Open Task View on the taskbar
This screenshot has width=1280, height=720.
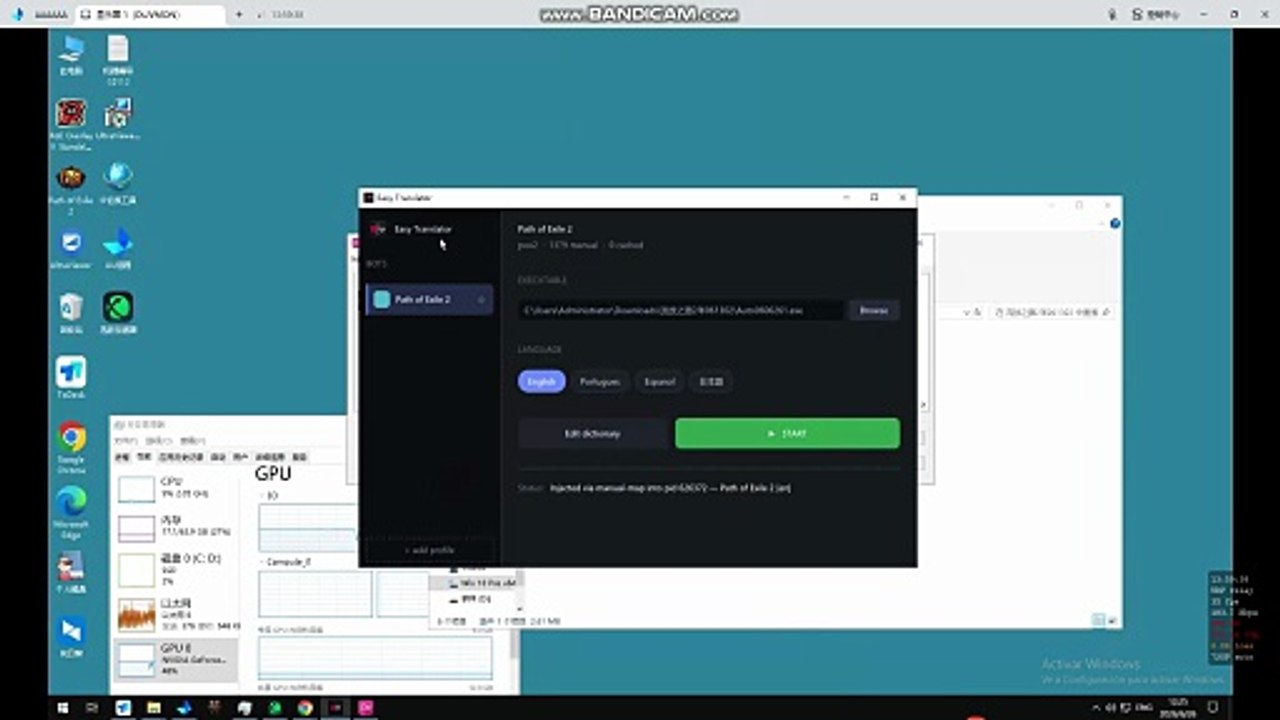pyautogui.click(x=93, y=708)
